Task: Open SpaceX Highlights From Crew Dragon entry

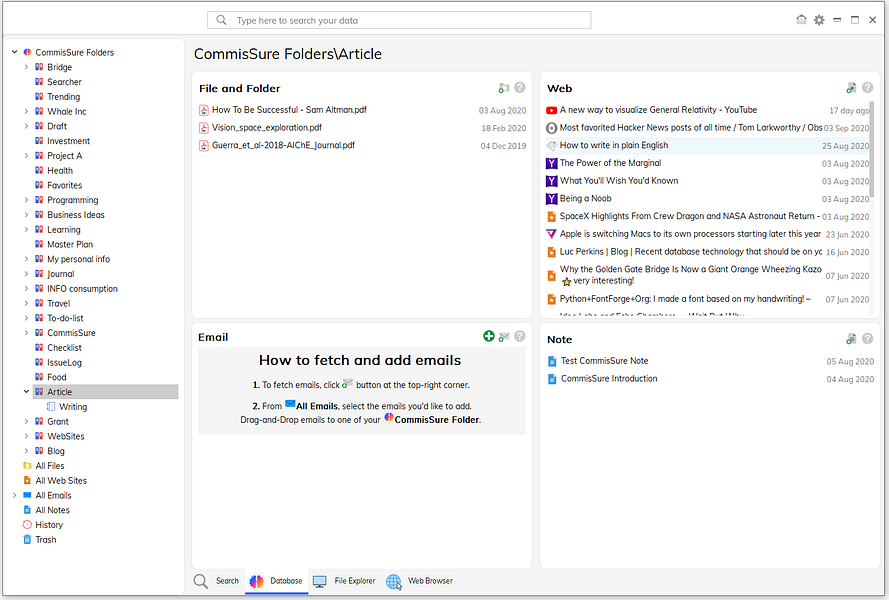Action: point(689,216)
